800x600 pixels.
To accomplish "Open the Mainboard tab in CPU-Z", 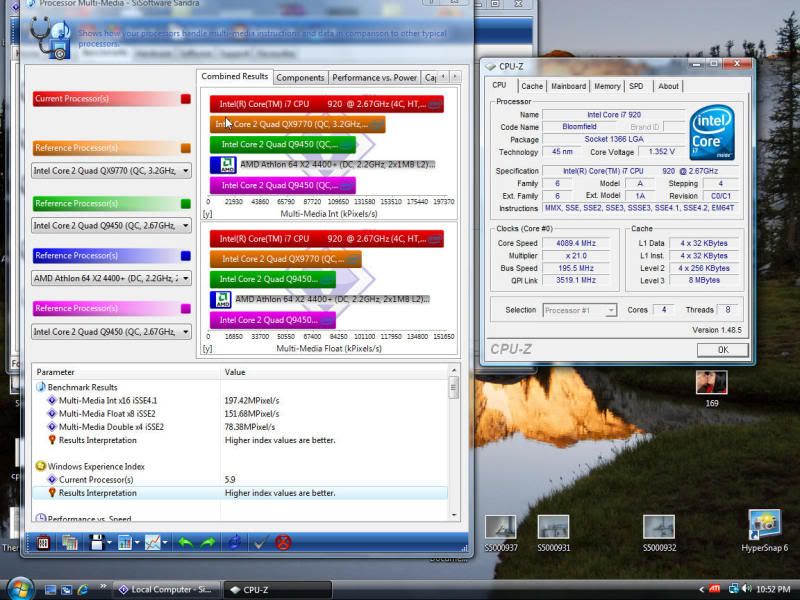I will 568,86.
